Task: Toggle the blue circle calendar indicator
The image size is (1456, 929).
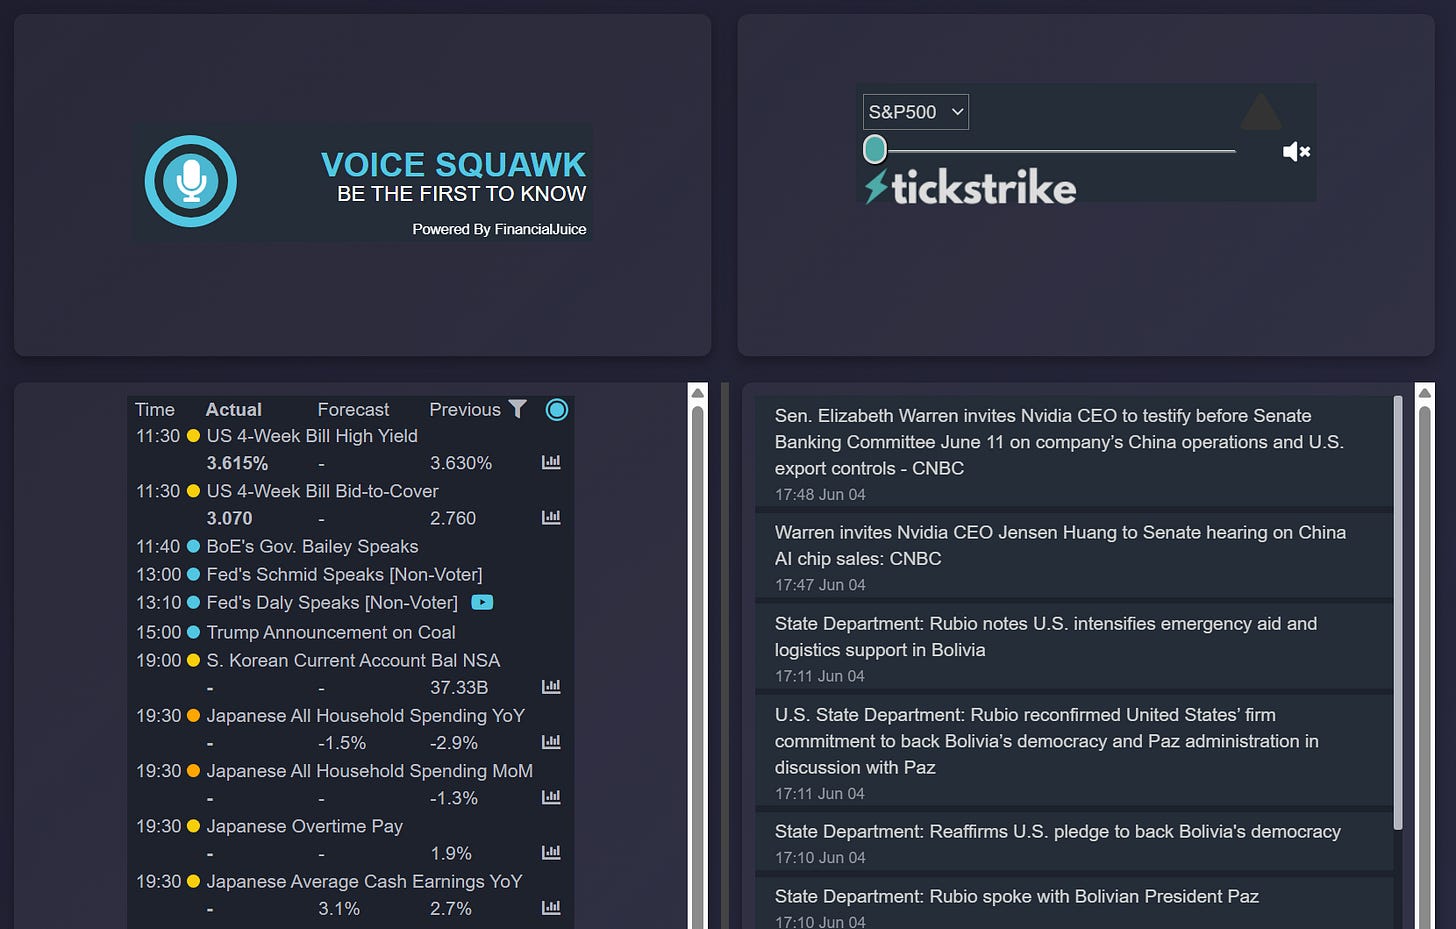Action: (557, 409)
